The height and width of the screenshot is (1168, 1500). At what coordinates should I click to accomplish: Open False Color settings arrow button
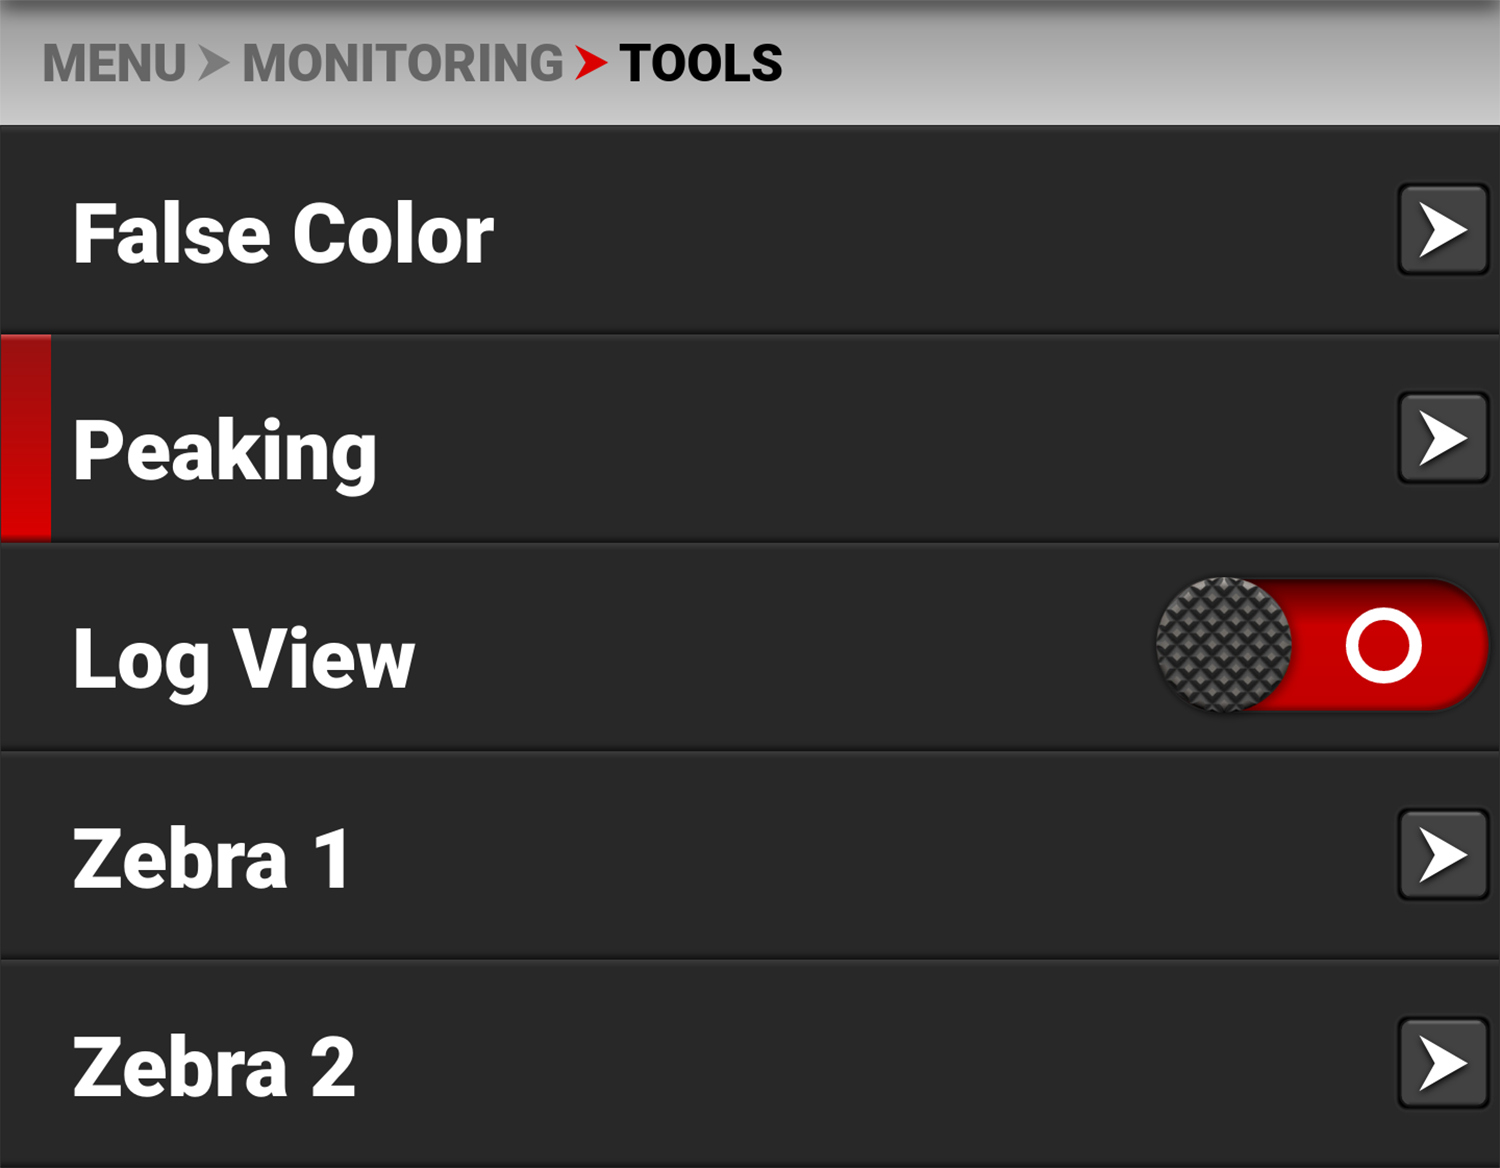[1442, 230]
